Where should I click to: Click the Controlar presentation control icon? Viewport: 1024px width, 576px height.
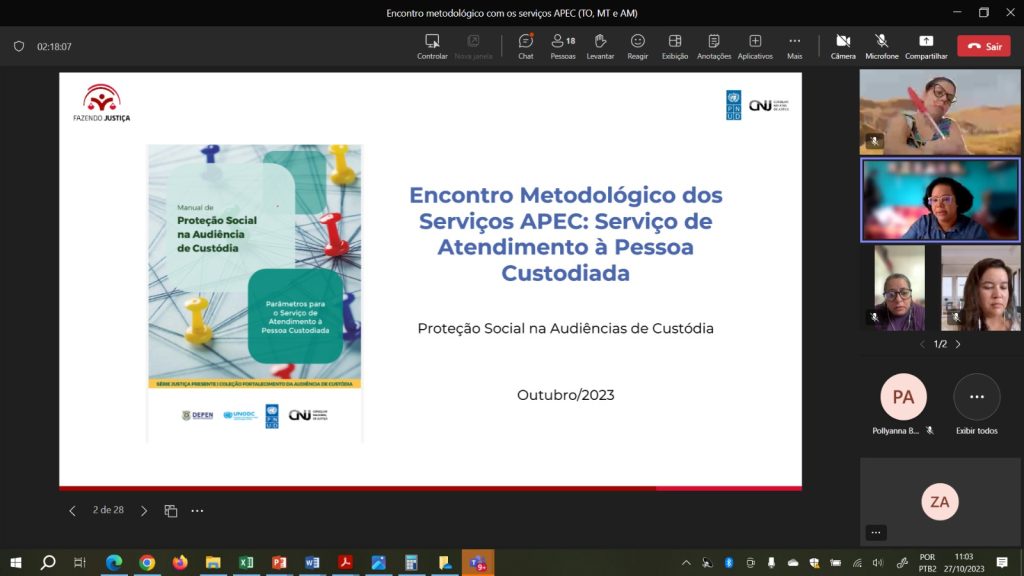coord(432,46)
